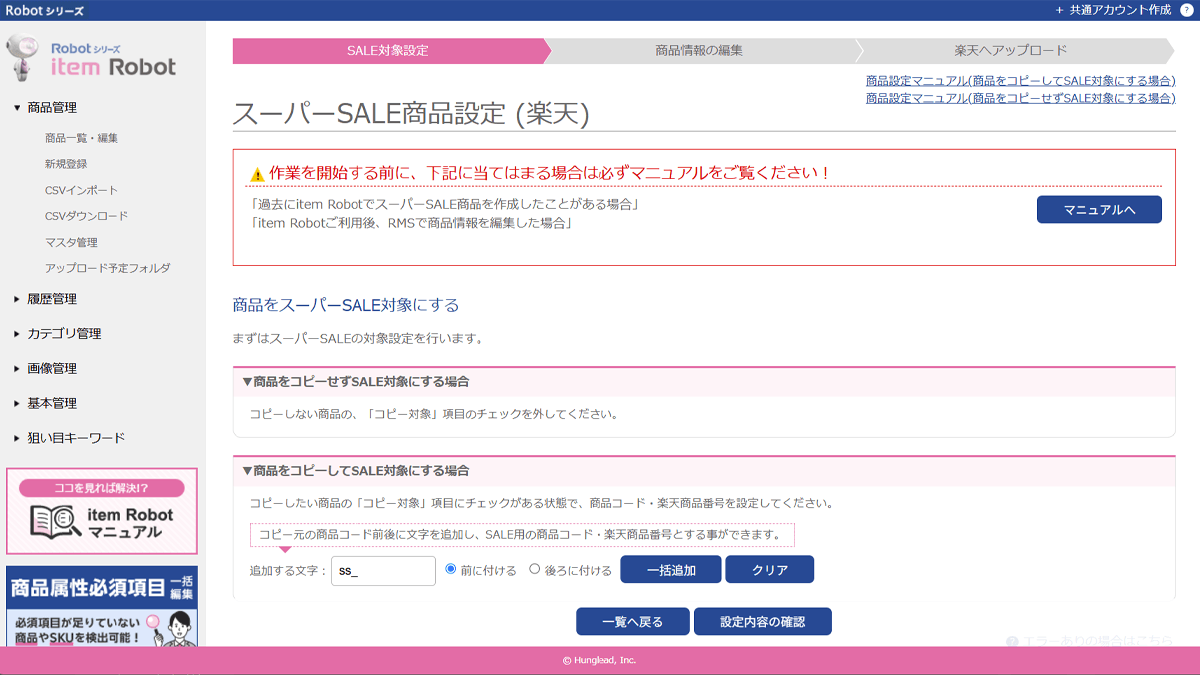Open アップロード予定フォルダ in sidebar

pos(107,268)
